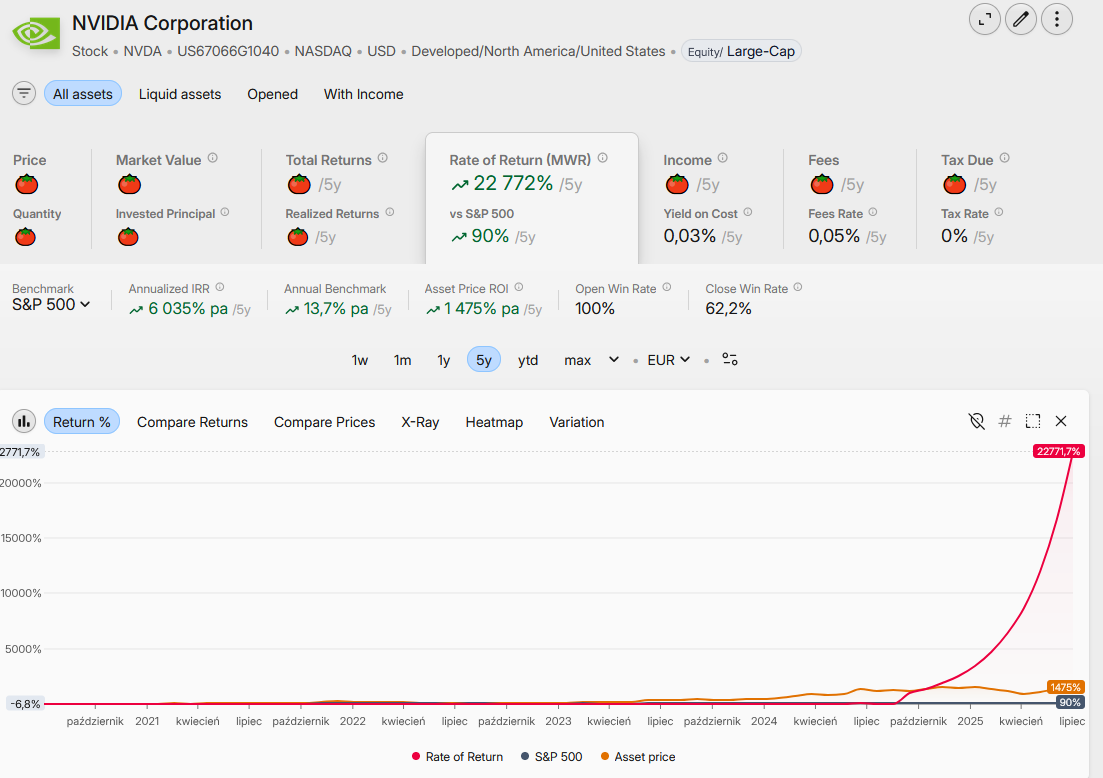Viewport: 1103px width, 778px height.
Task: Toggle the hide-values crossed eye icon
Action: tap(976, 421)
